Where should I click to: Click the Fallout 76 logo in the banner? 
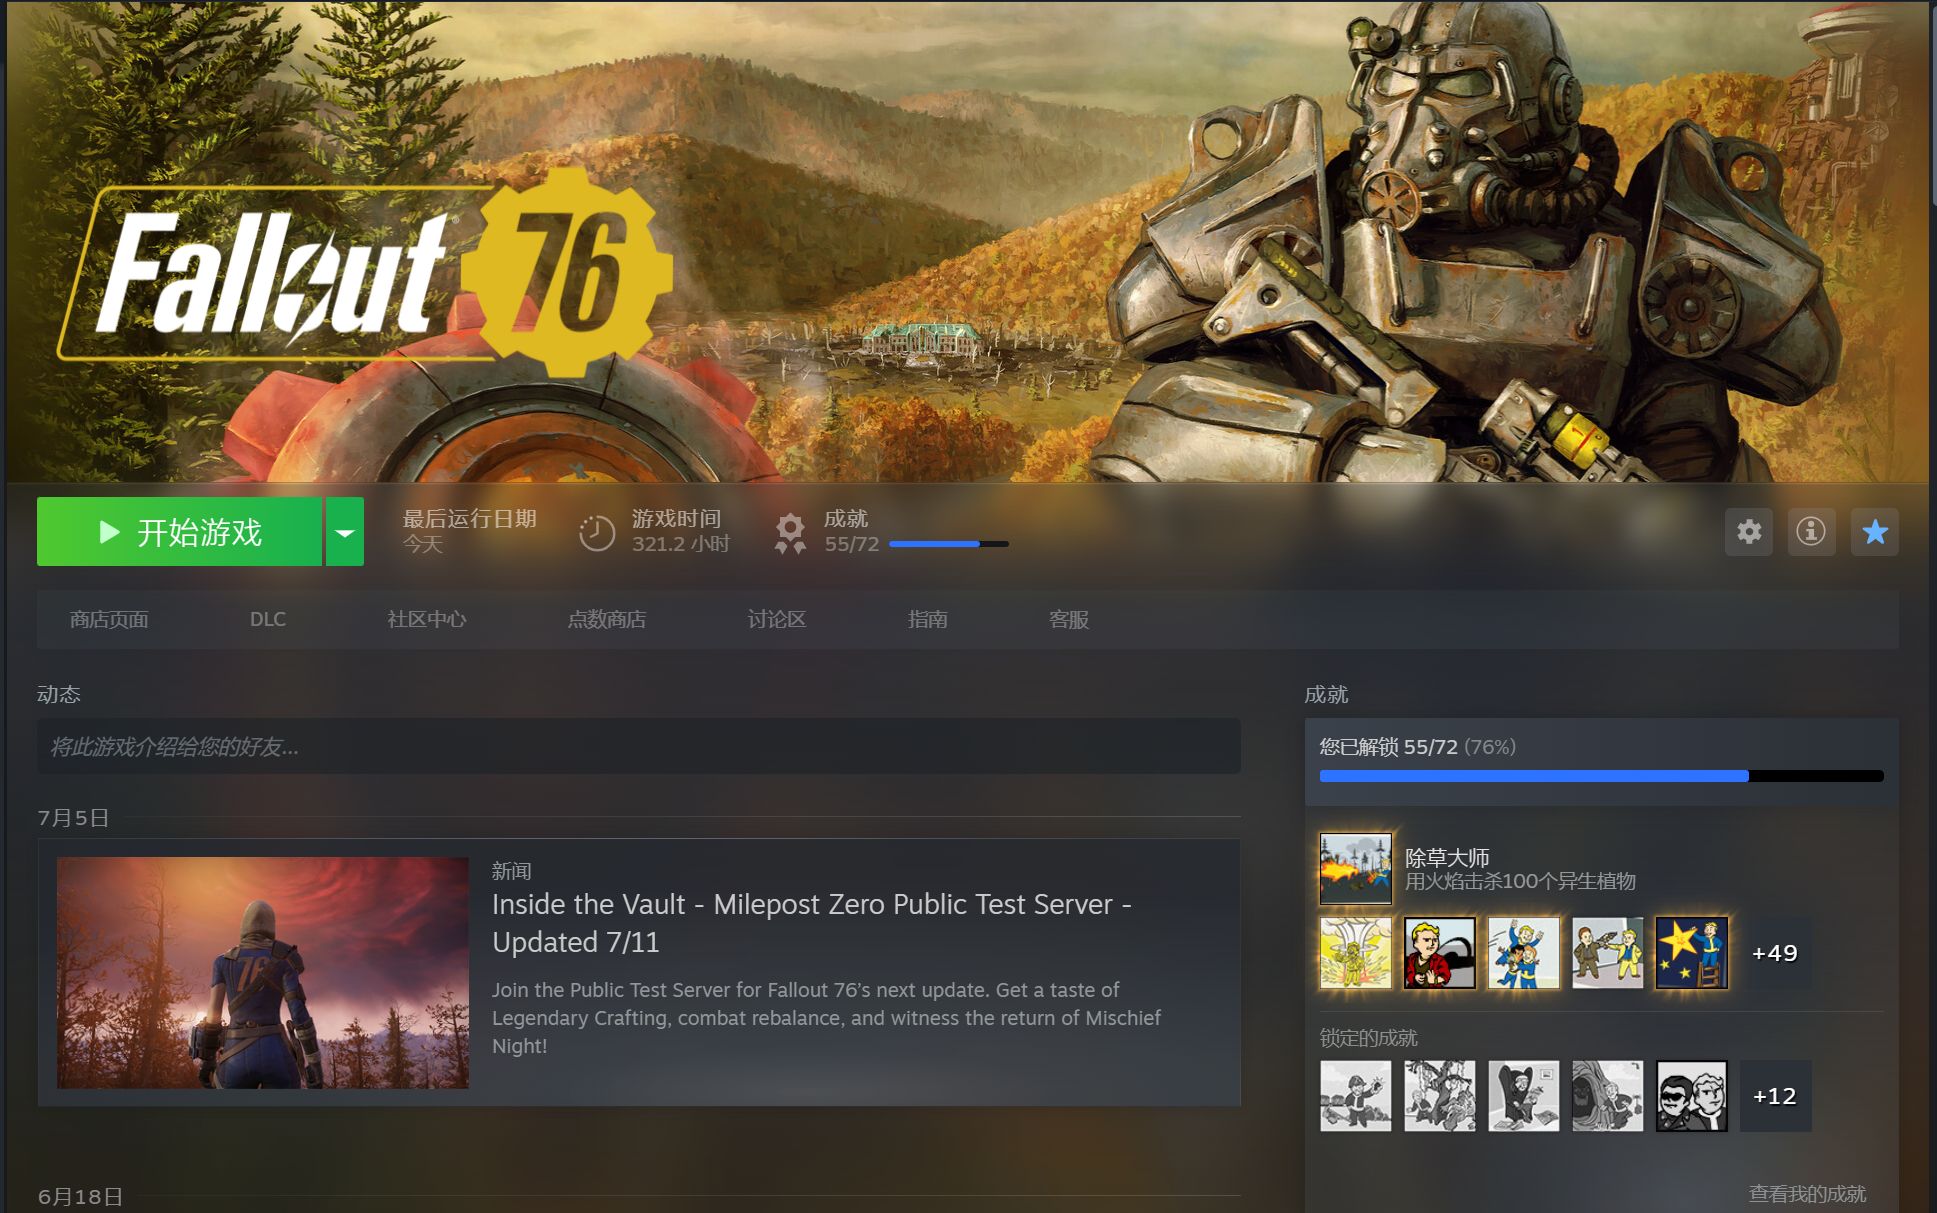pos(366,272)
